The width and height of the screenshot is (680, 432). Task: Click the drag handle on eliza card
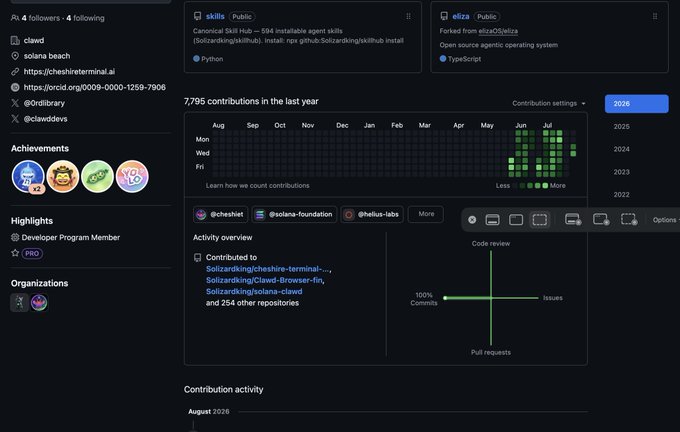click(655, 16)
